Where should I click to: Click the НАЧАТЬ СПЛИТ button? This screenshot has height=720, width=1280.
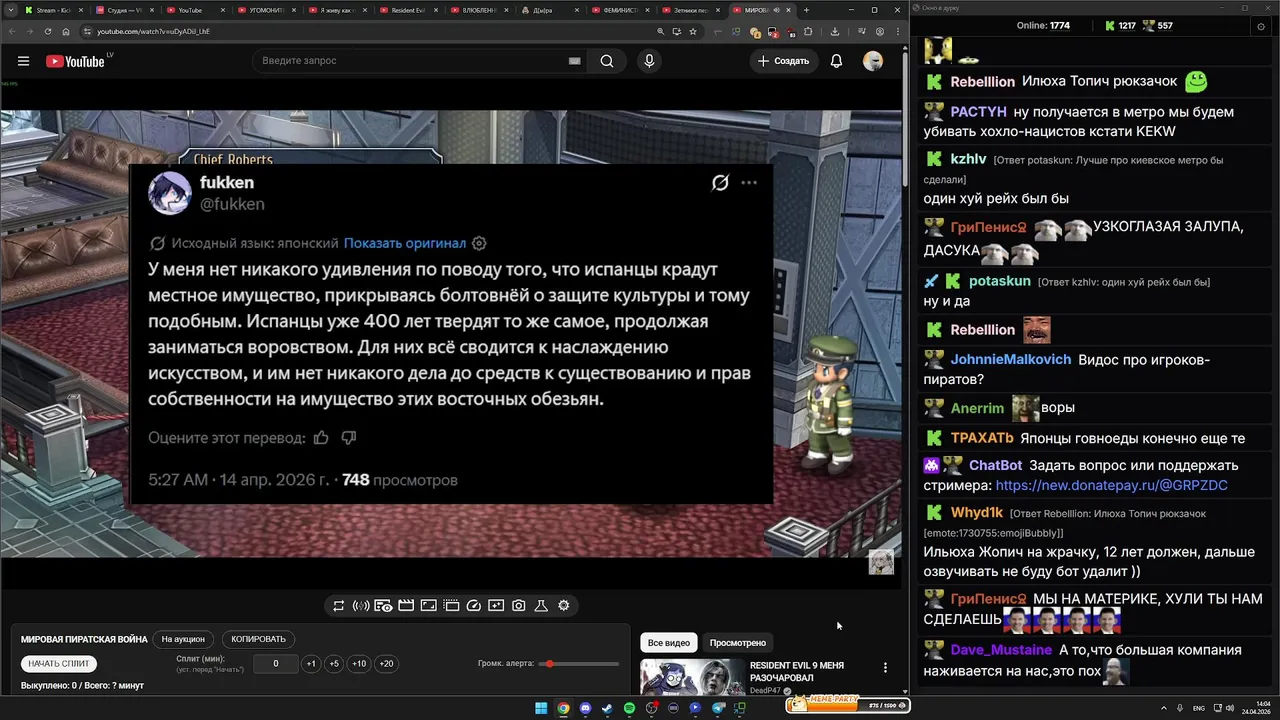click(x=58, y=664)
